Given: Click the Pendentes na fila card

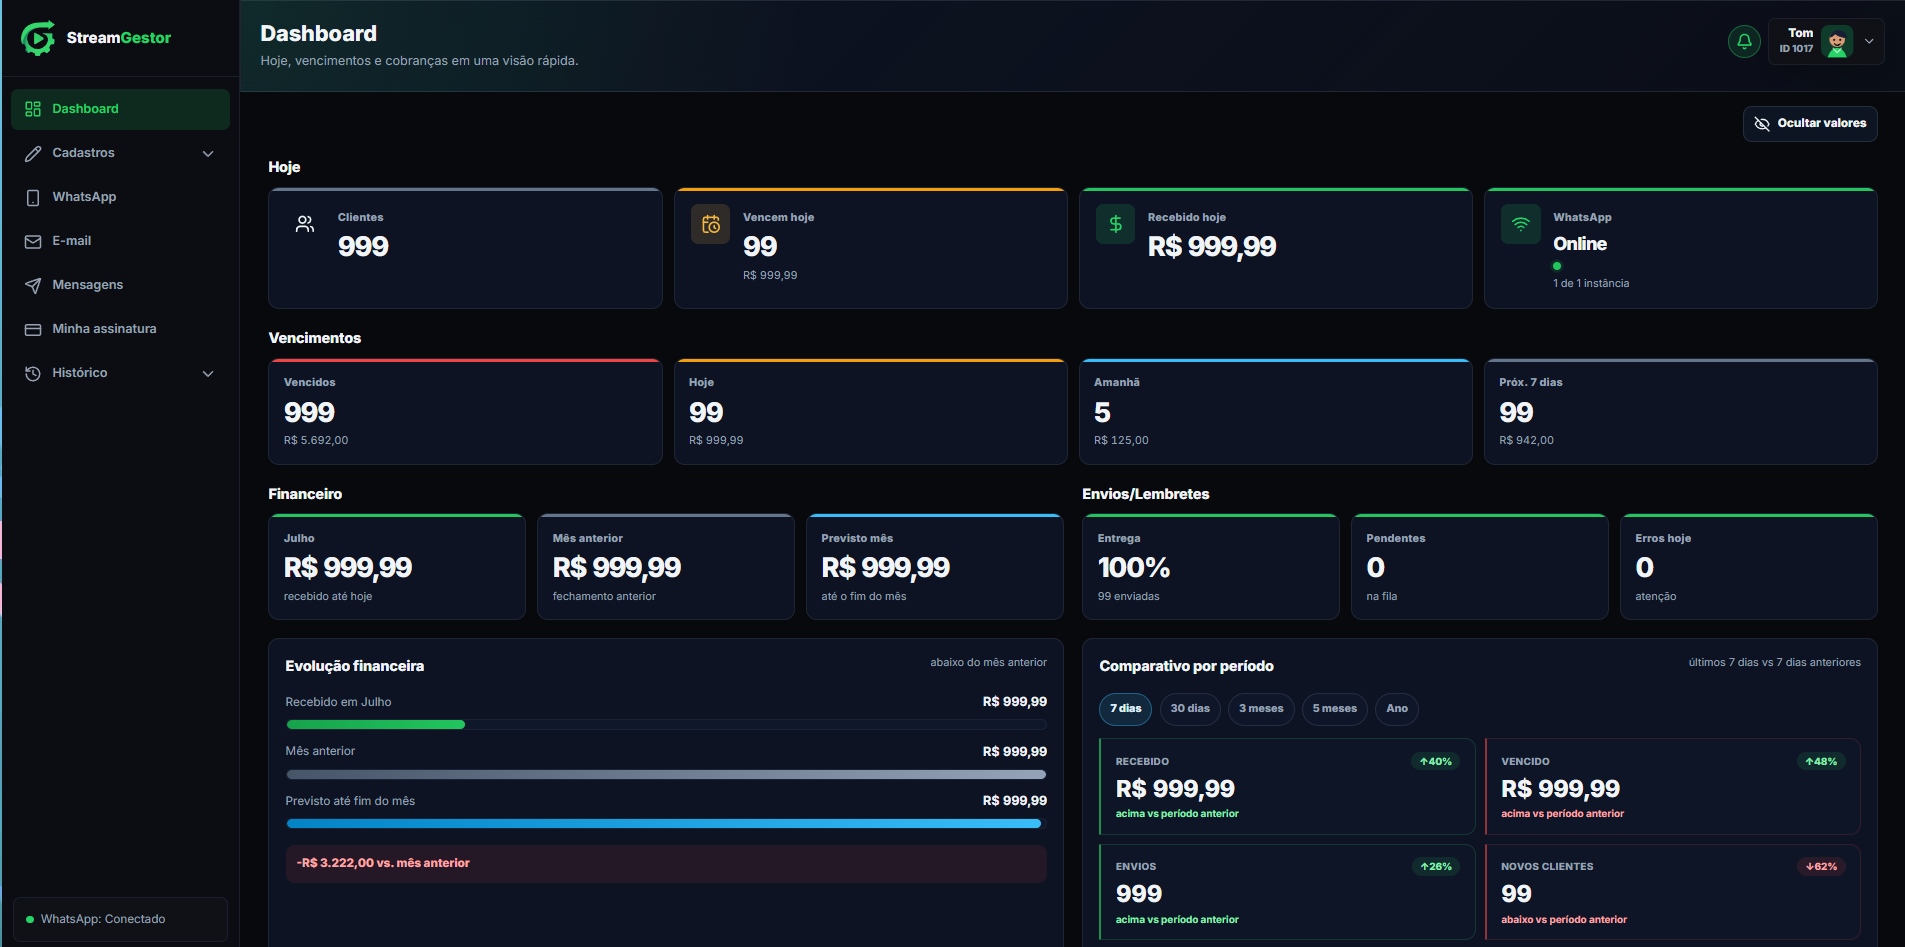Looking at the screenshot, I should pos(1479,567).
